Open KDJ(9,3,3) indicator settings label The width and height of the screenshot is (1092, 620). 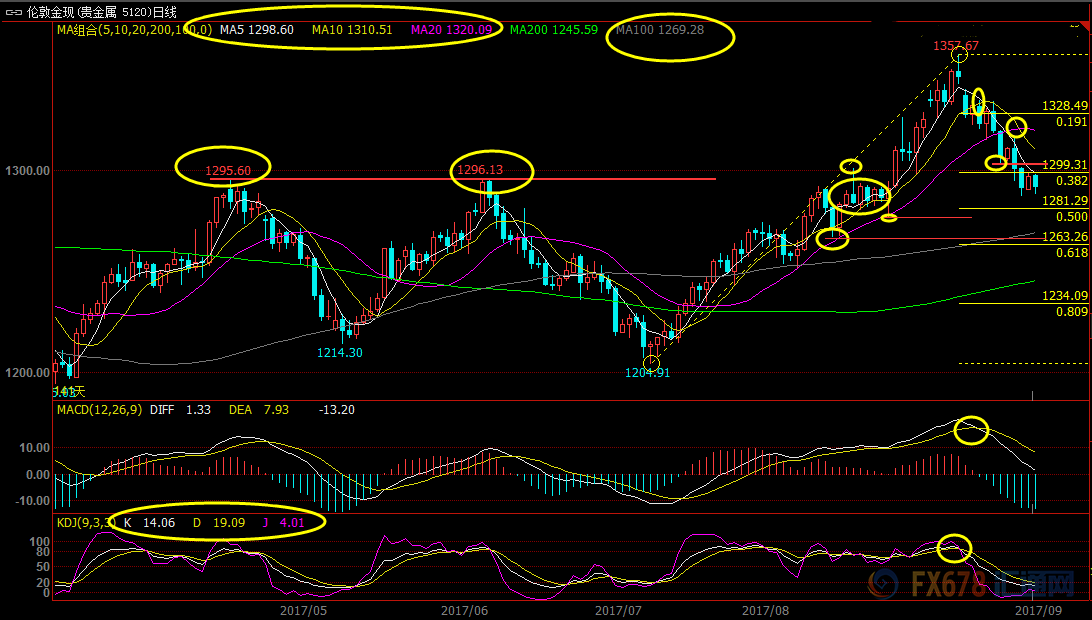click(x=85, y=522)
